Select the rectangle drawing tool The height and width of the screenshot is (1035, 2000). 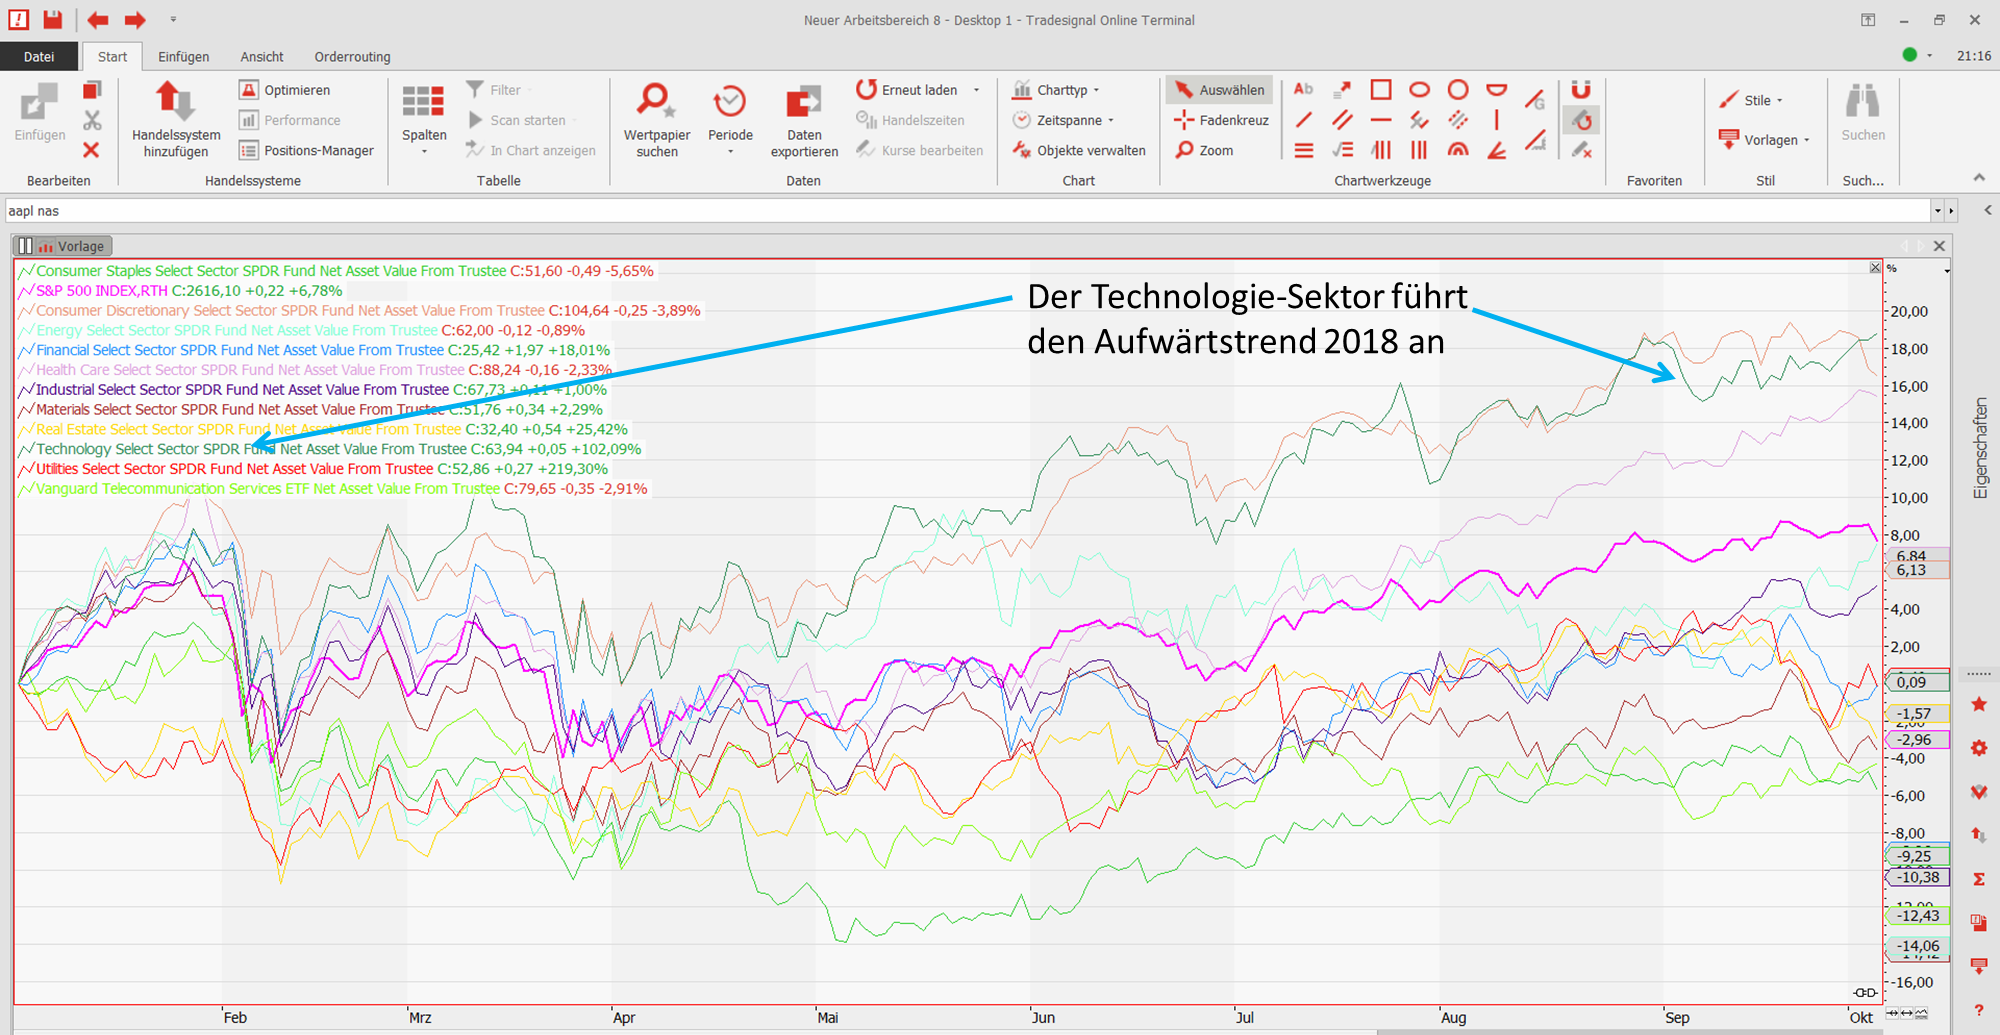pyautogui.click(x=1380, y=90)
